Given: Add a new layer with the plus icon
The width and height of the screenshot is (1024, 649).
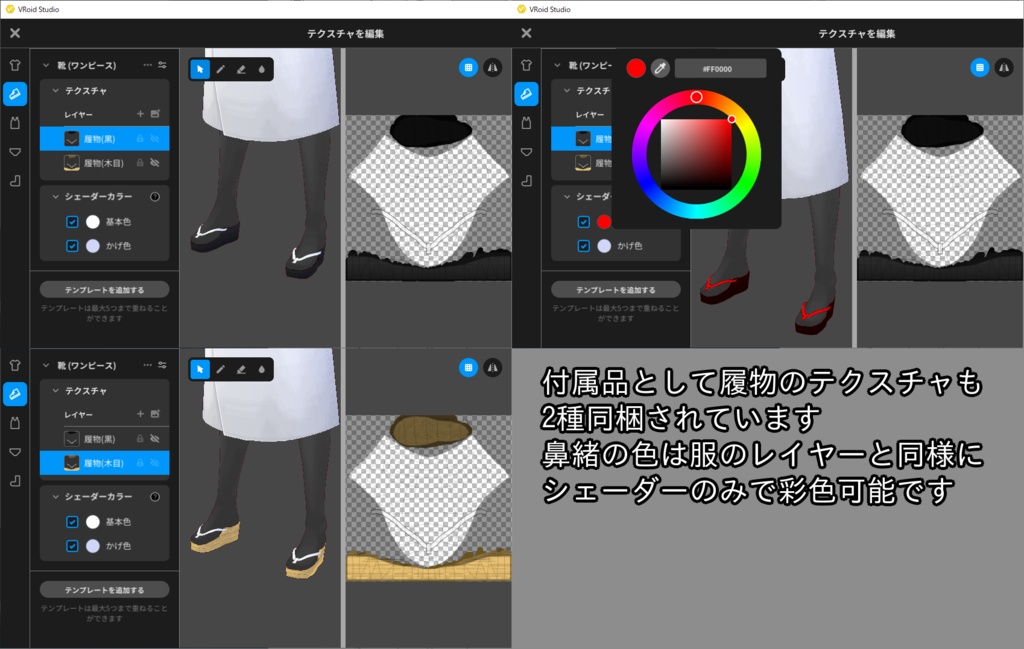Looking at the screenshot, I should 140,113.
